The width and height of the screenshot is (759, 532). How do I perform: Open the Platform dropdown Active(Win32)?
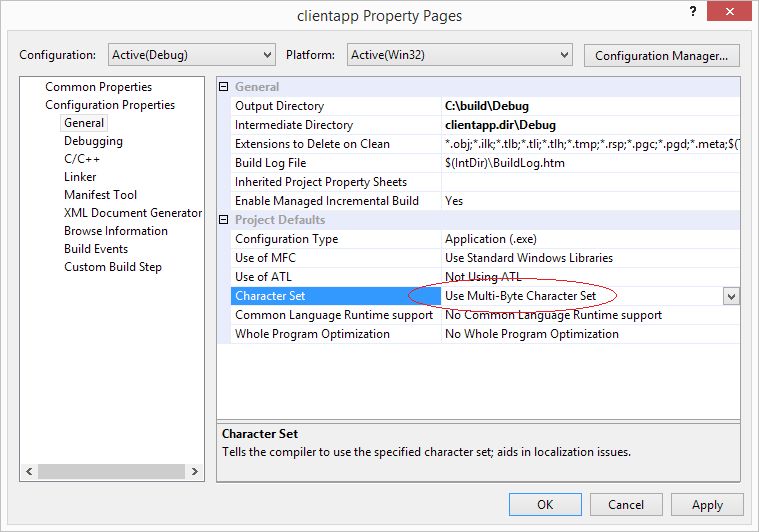point(459,55)
